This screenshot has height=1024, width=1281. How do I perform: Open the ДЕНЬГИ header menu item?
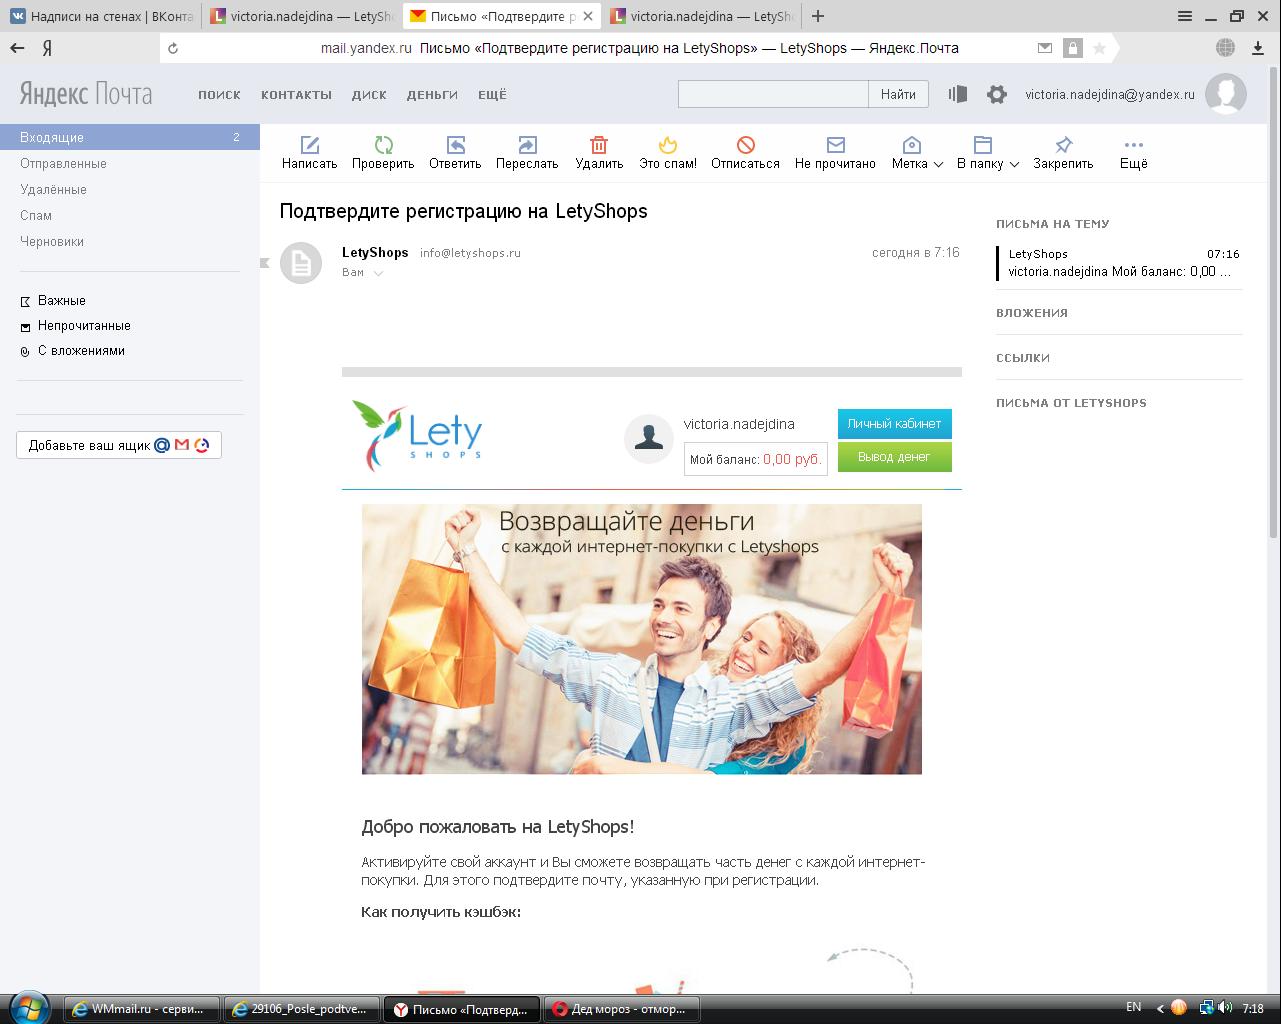tap(432, 95)
